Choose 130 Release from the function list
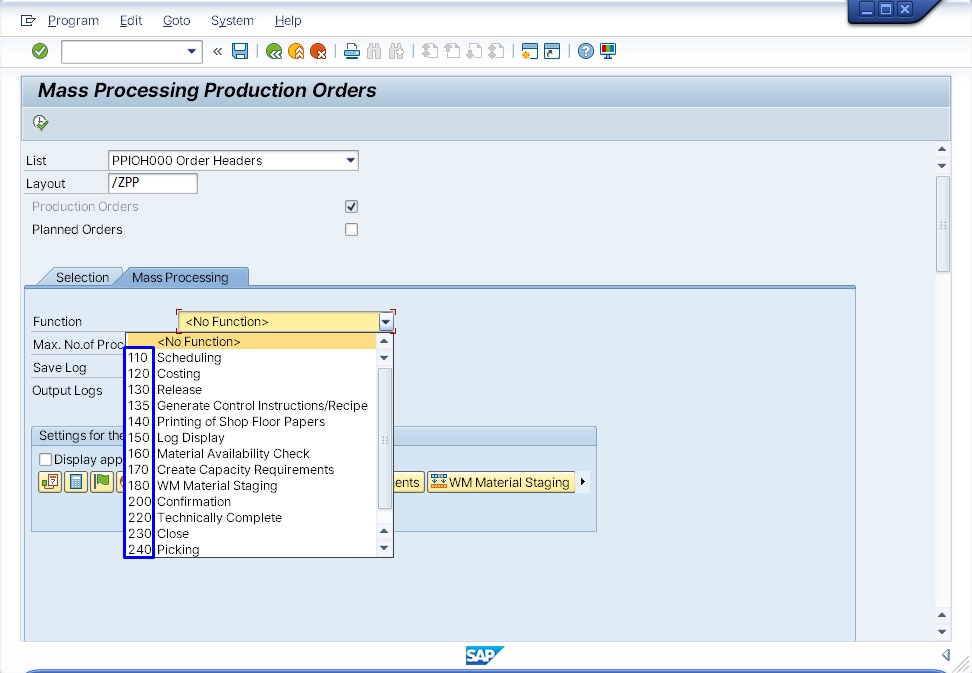The image size is (972, 673). tap(251, 390)
